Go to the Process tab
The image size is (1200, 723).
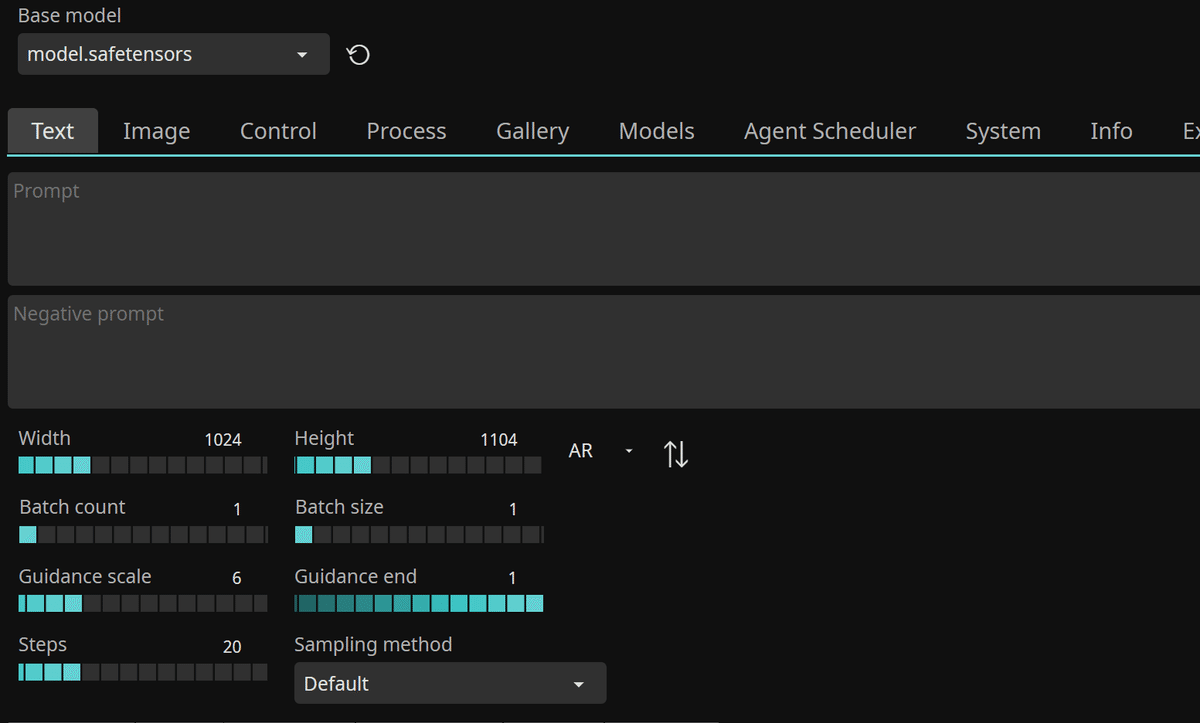pos(406,131)
